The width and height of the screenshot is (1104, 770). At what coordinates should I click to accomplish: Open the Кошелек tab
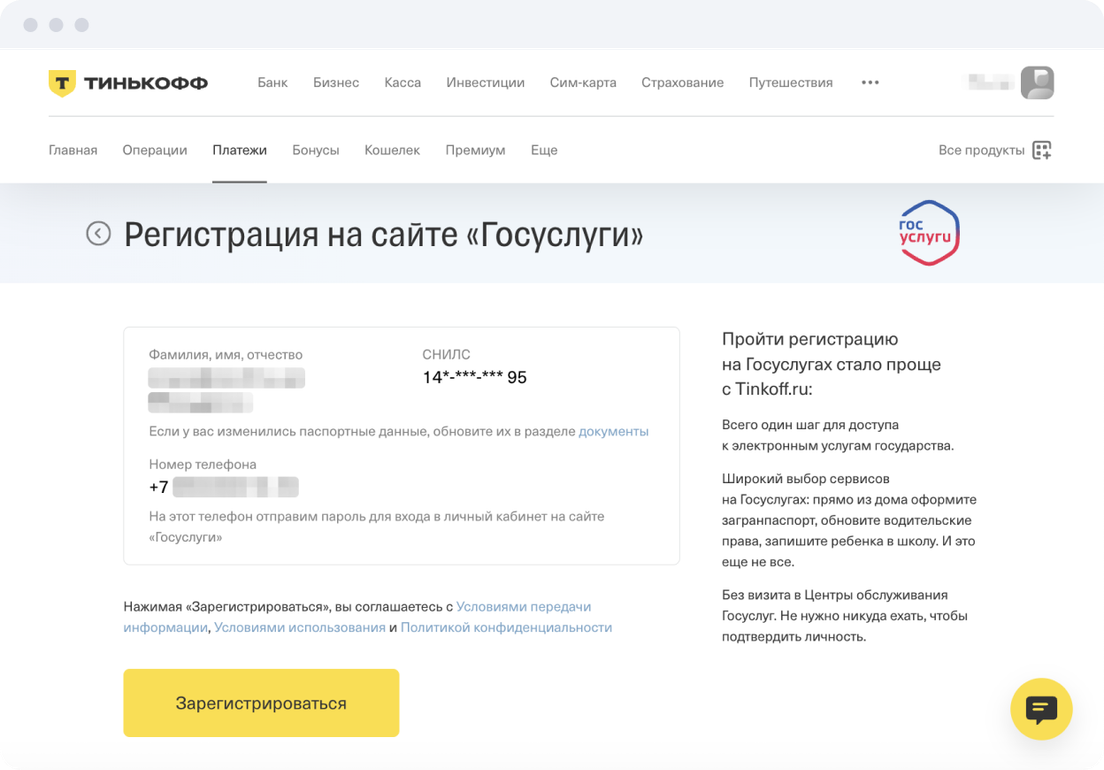(392, 150)
